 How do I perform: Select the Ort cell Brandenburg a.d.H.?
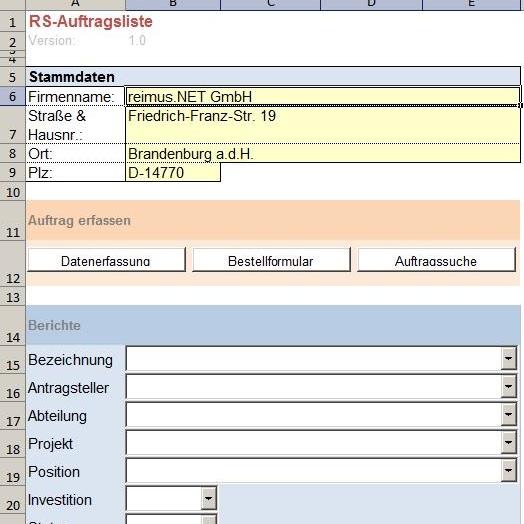coord(323,153)
